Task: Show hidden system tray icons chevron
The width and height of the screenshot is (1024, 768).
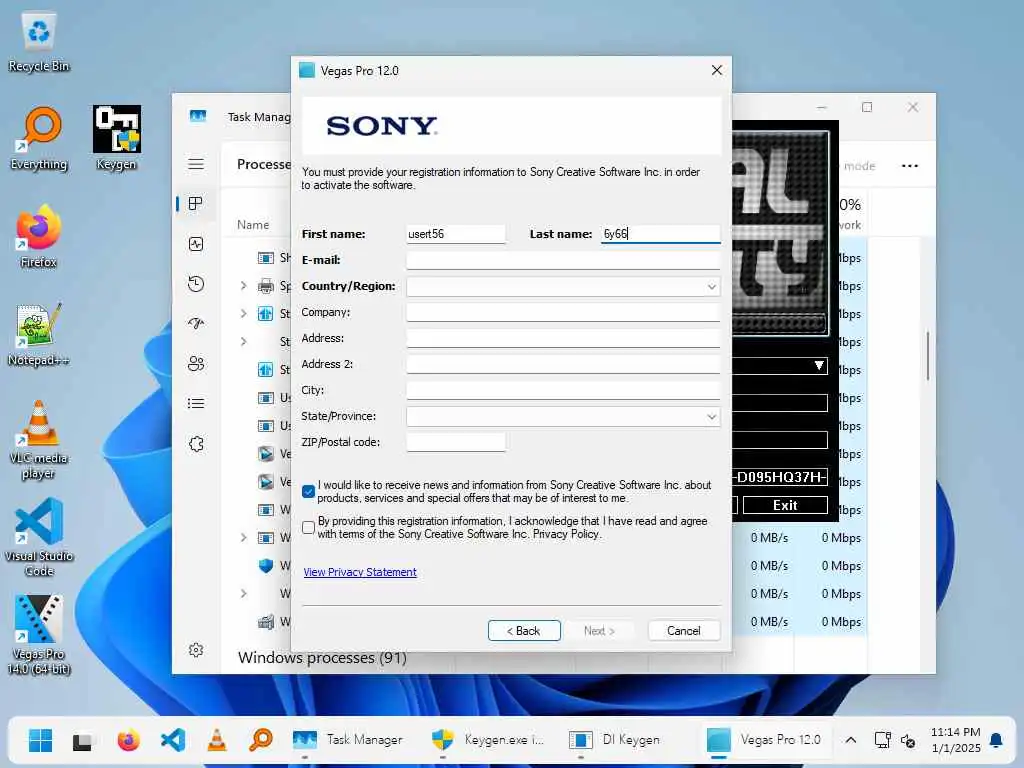Action: coord(851,740)
